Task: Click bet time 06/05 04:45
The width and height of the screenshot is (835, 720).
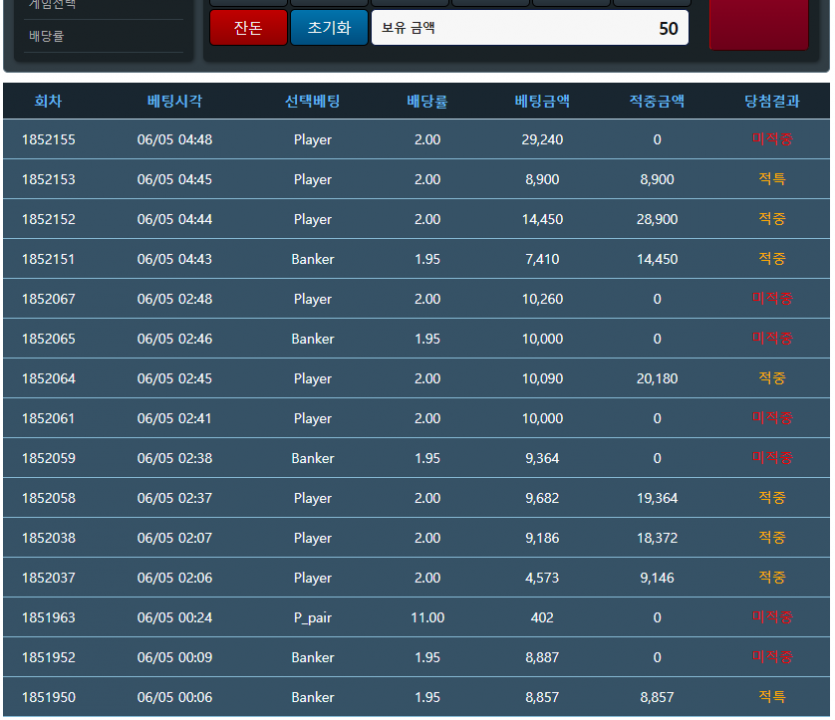Action: pos(175,179)
